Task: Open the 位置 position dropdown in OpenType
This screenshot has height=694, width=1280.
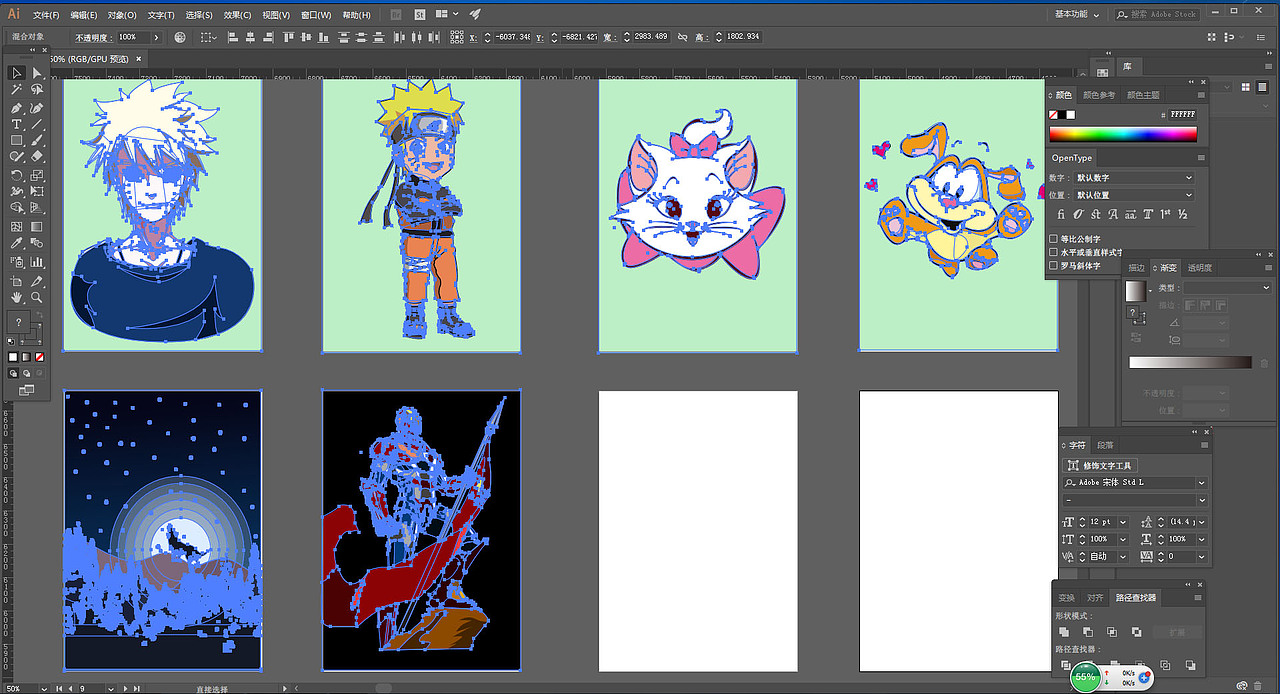Action: point(1134,195)
